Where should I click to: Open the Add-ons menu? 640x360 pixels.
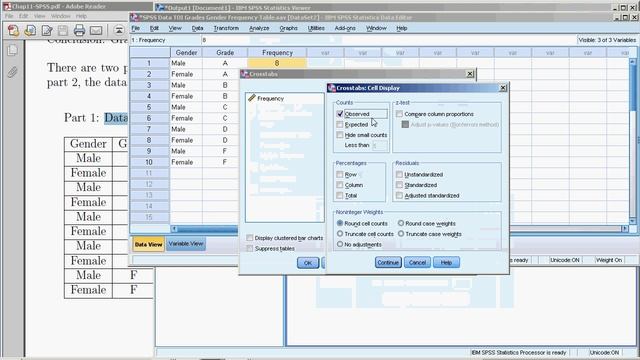345,28
